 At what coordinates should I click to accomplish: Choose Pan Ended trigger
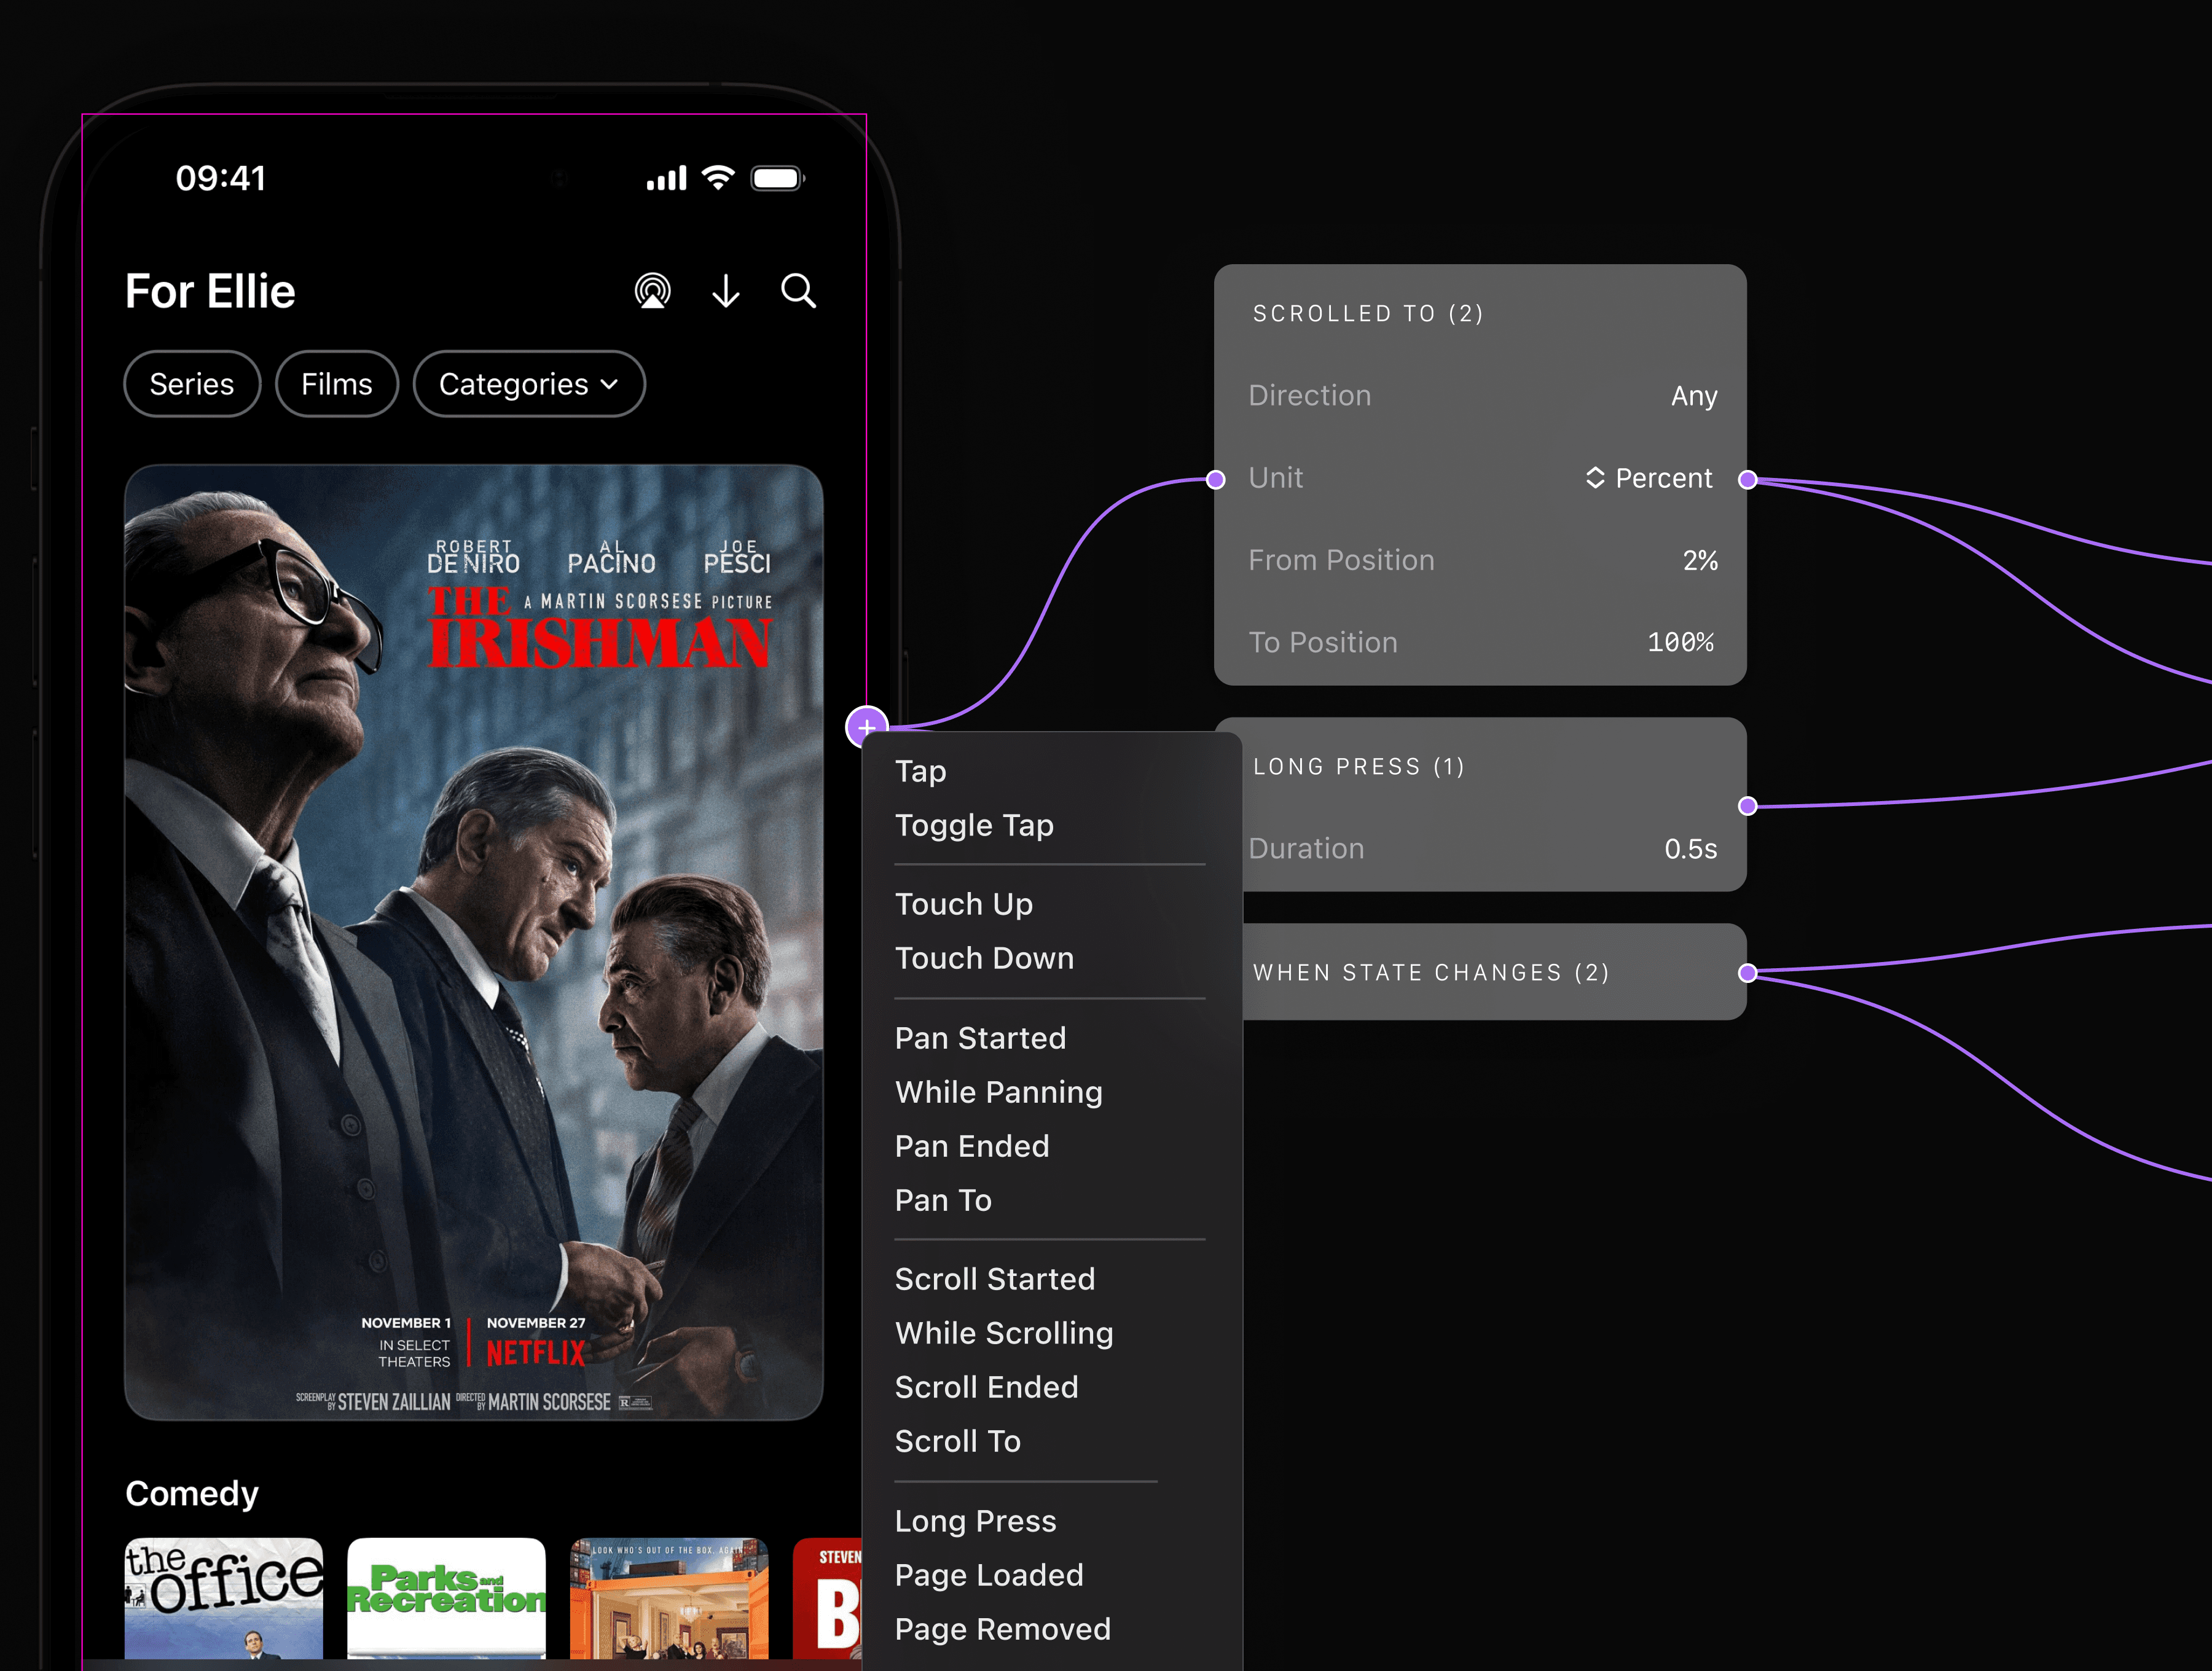pos(972,1146)
